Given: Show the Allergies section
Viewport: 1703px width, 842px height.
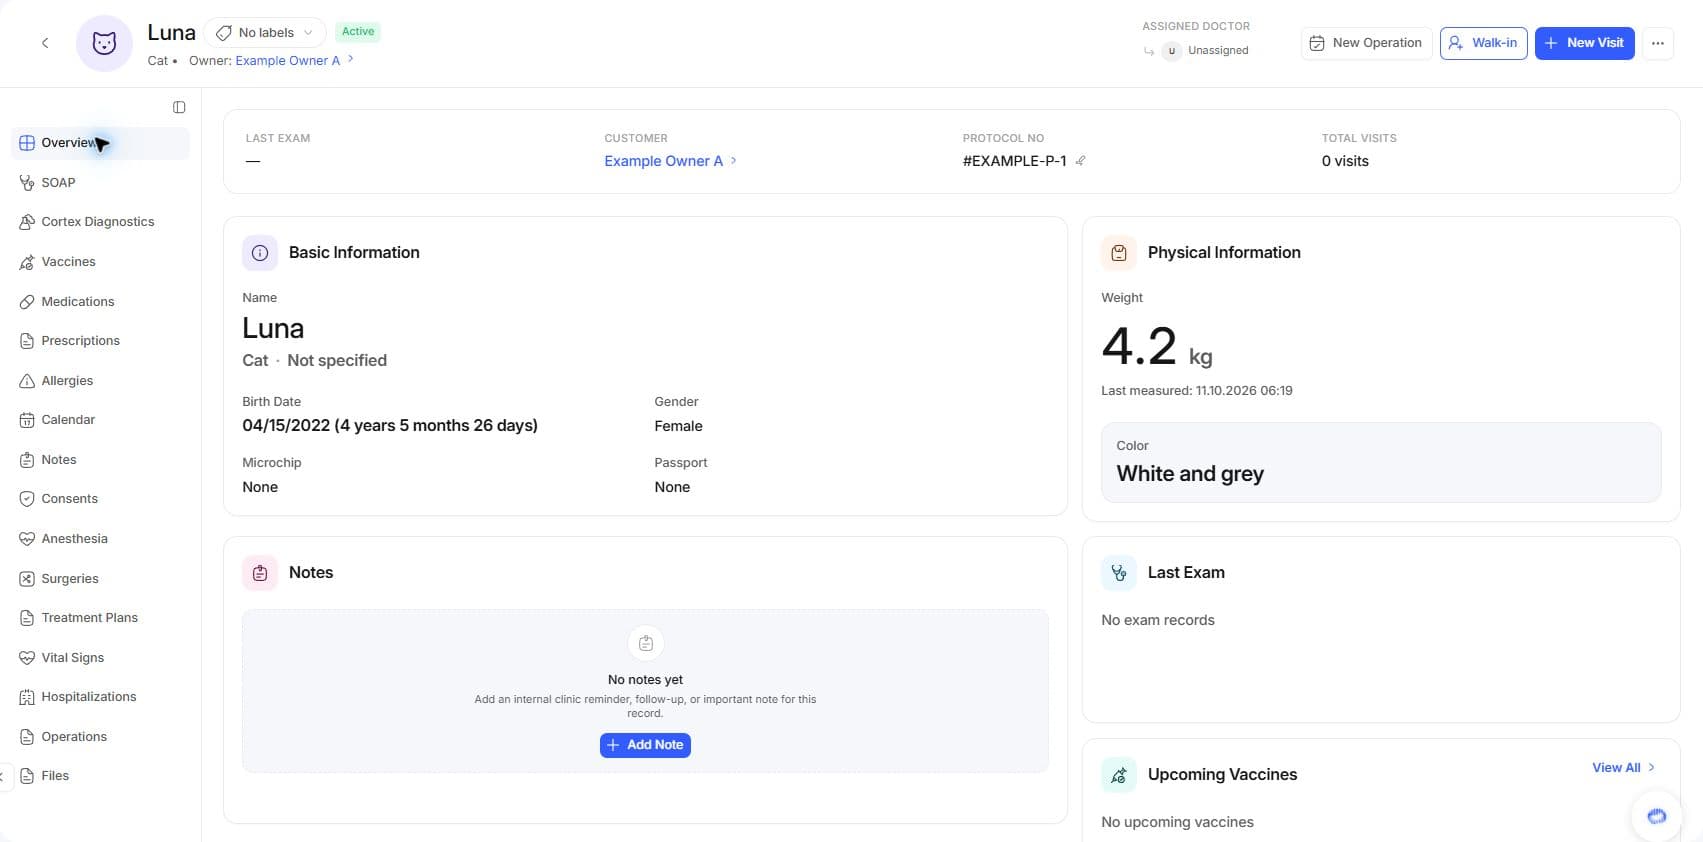Looking at the screenshot, I should pos(100,381).
